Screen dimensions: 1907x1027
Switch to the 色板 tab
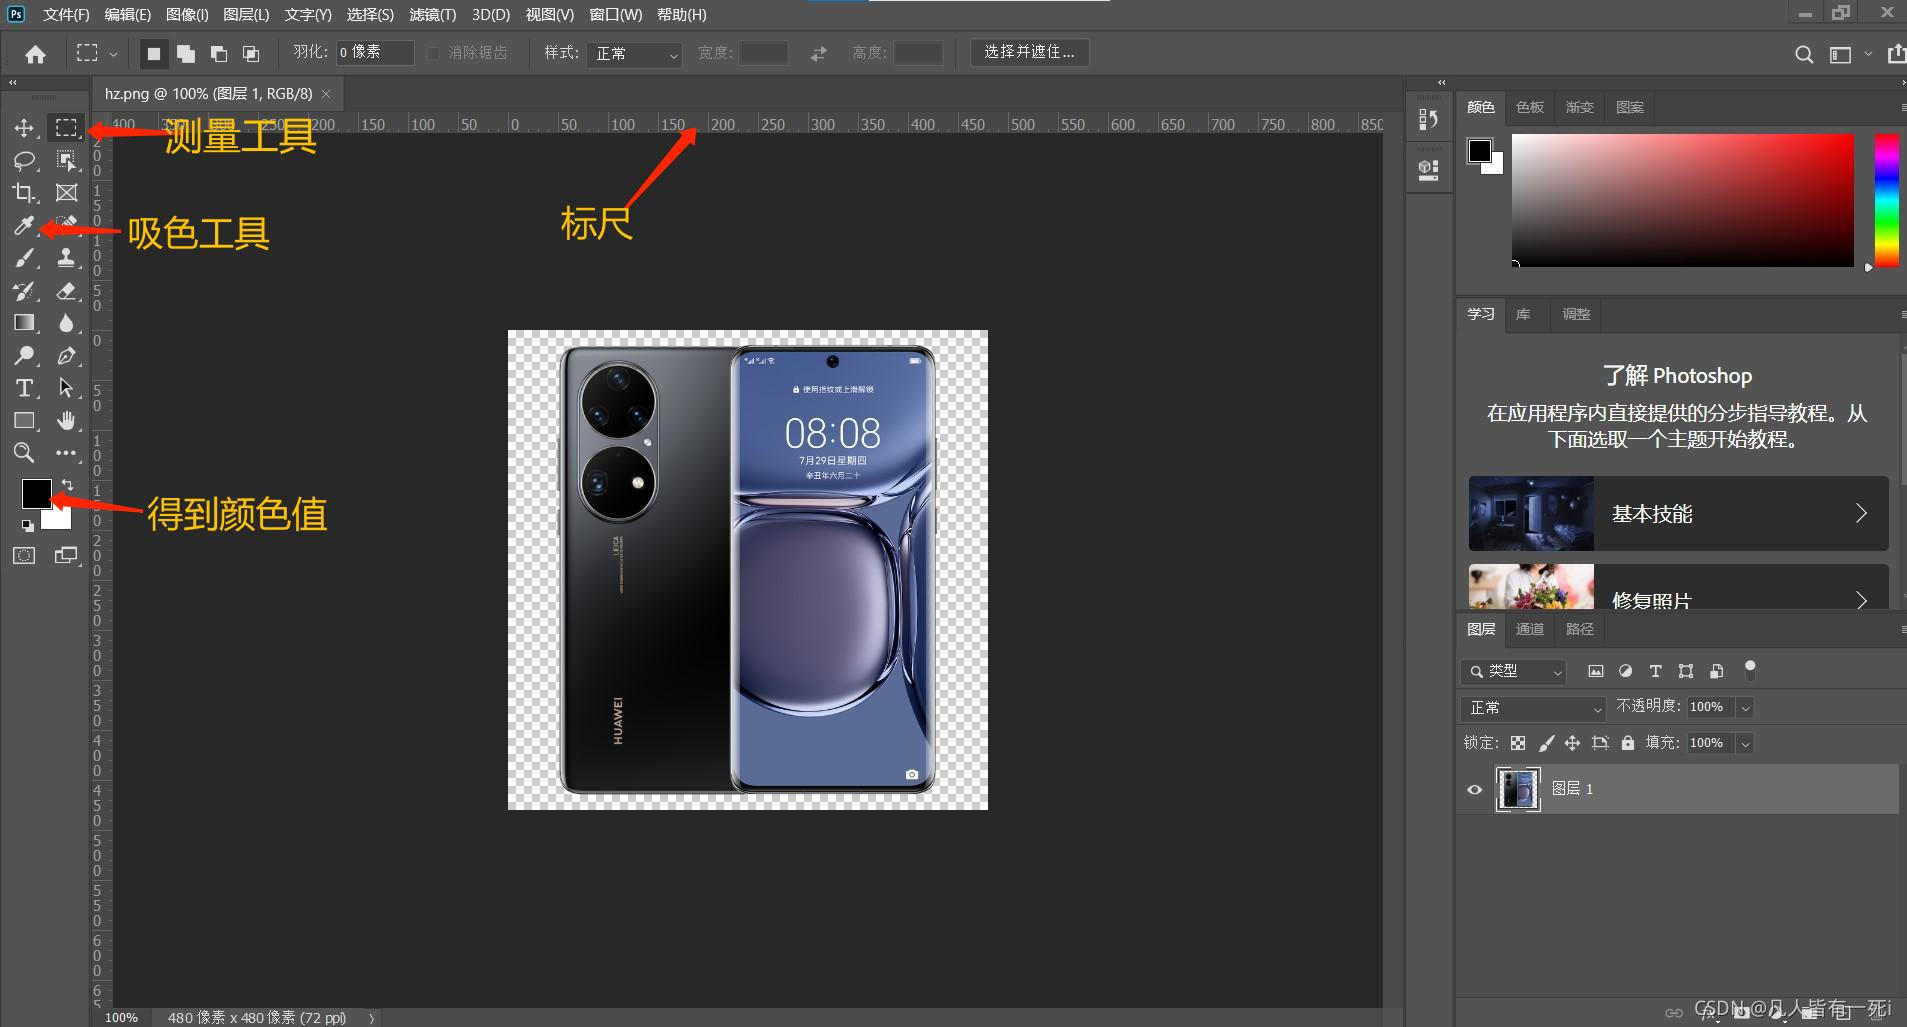[1530, 108]
